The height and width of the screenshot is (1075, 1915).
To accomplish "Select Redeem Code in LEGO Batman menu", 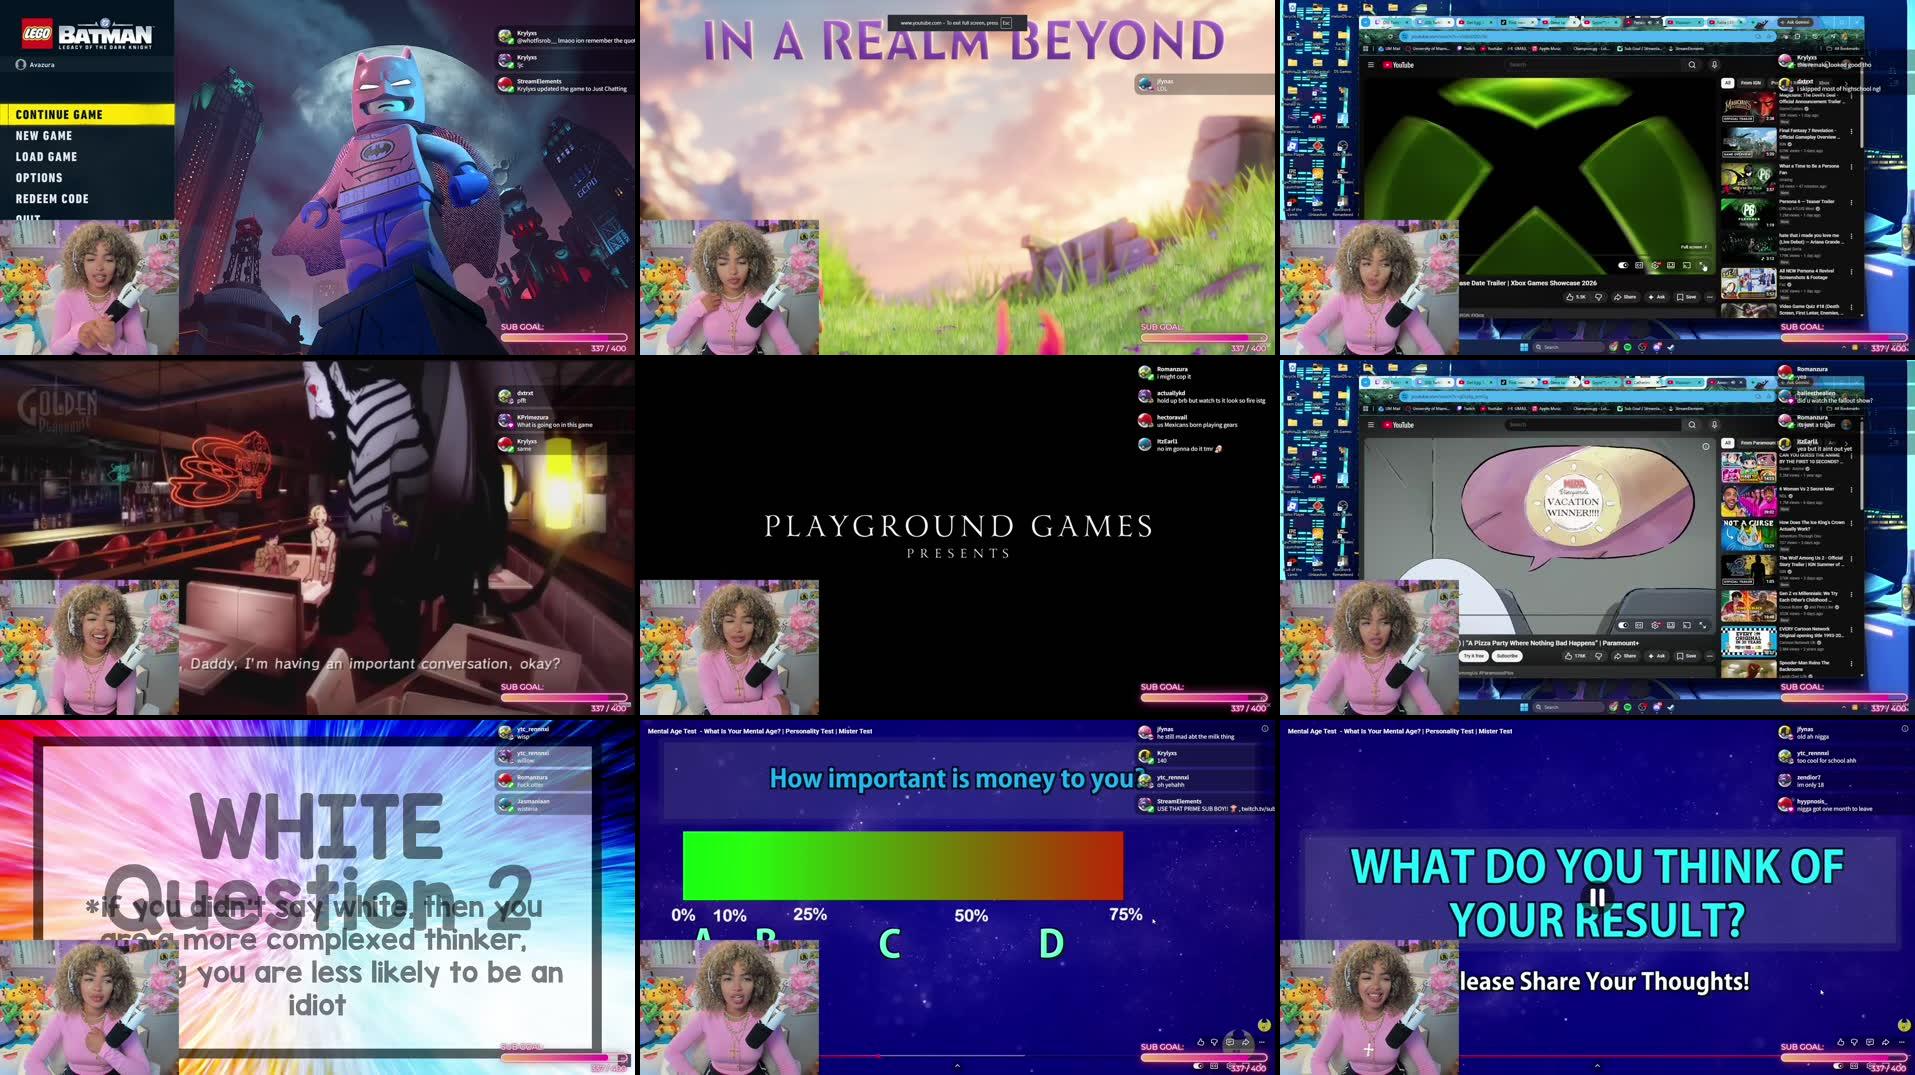I will pyautogui.click(x=52, y=199).
